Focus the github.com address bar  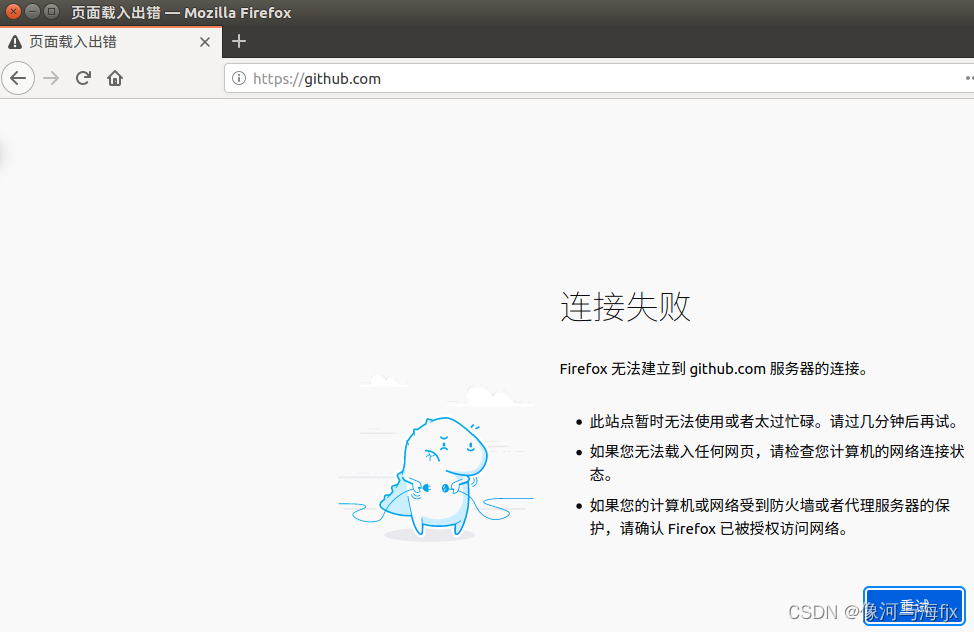599,78
